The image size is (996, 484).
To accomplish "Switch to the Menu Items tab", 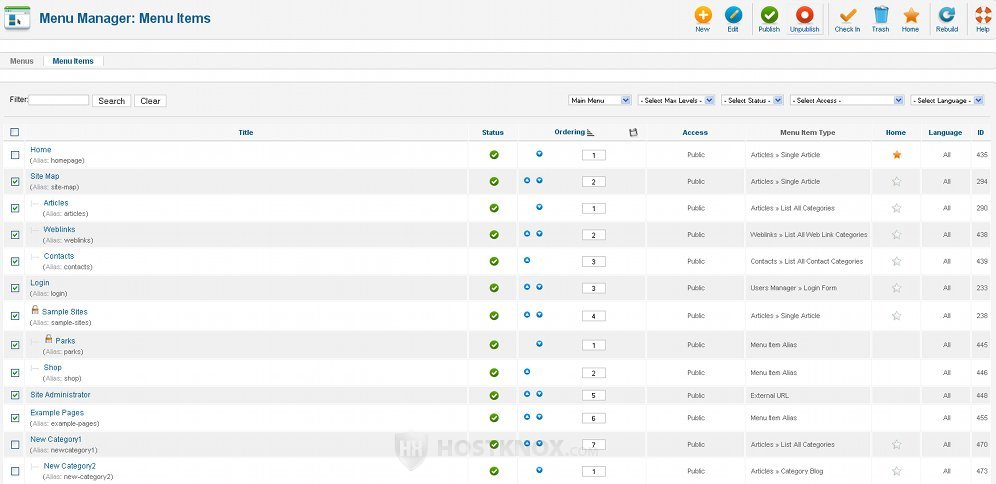I will tap(73, 61).
